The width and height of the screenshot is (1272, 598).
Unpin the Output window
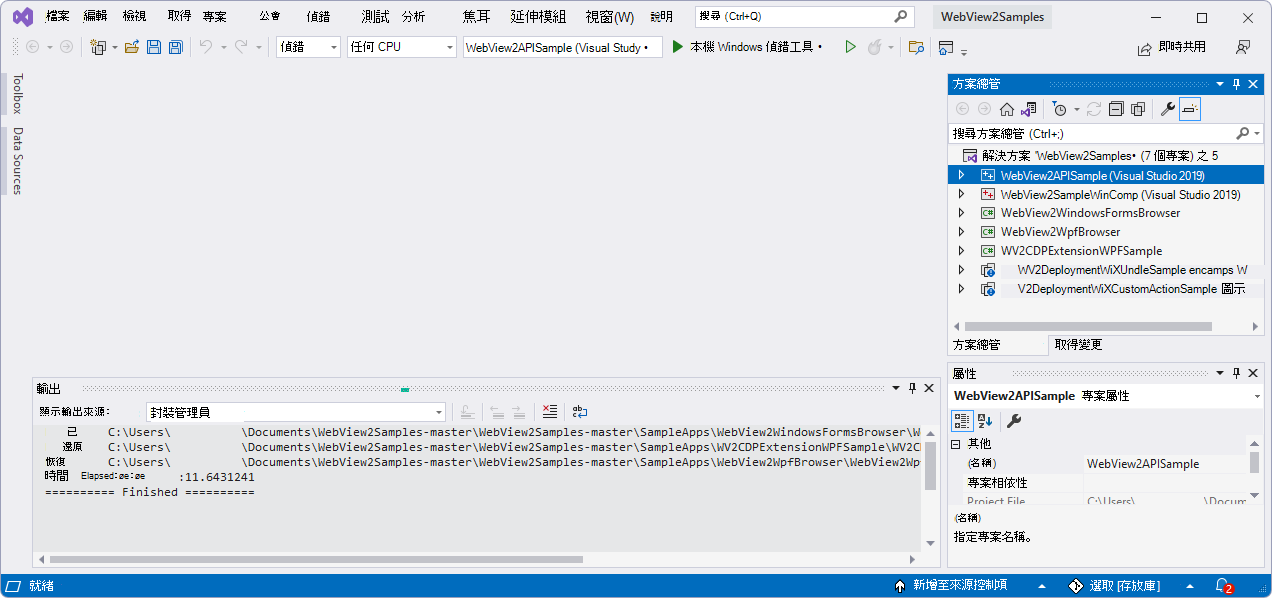912,387
